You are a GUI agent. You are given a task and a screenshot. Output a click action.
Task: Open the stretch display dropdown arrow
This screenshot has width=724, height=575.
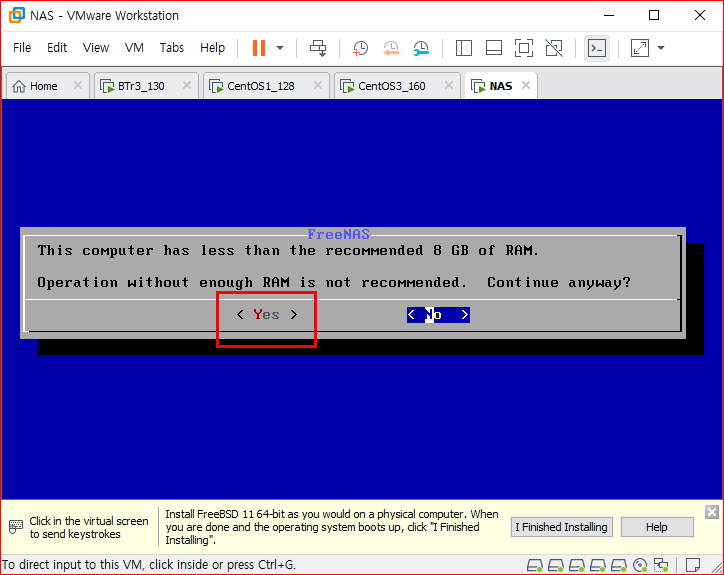tap(661, 48)
